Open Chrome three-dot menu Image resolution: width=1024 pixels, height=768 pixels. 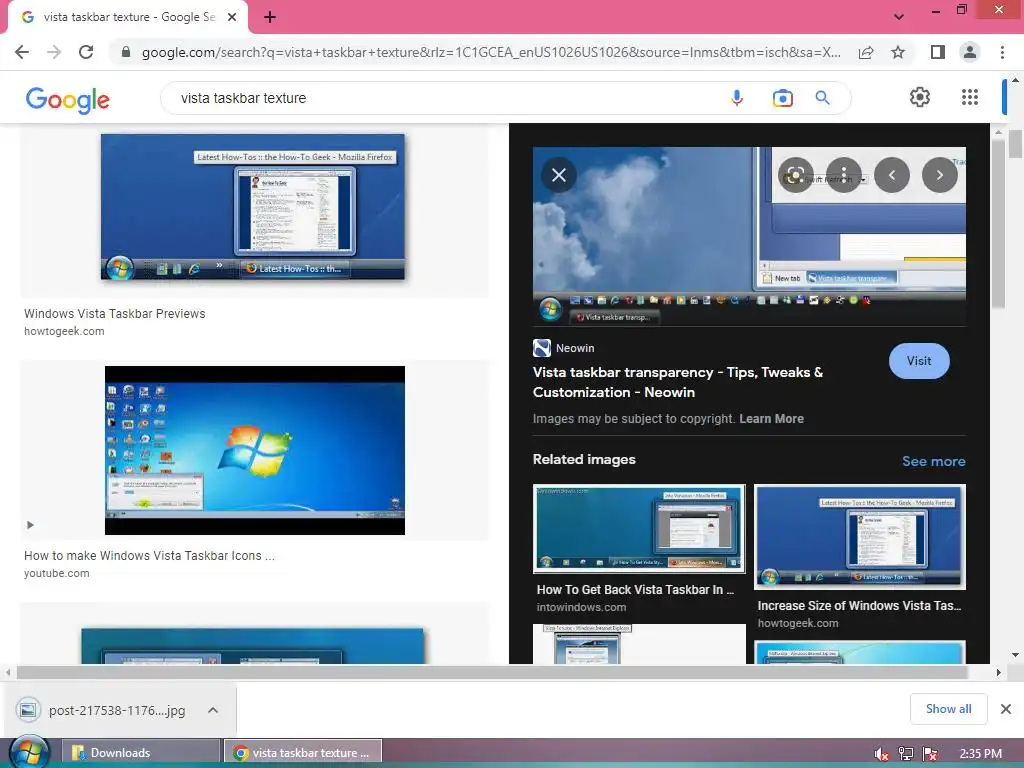[x=1002, y=52]
